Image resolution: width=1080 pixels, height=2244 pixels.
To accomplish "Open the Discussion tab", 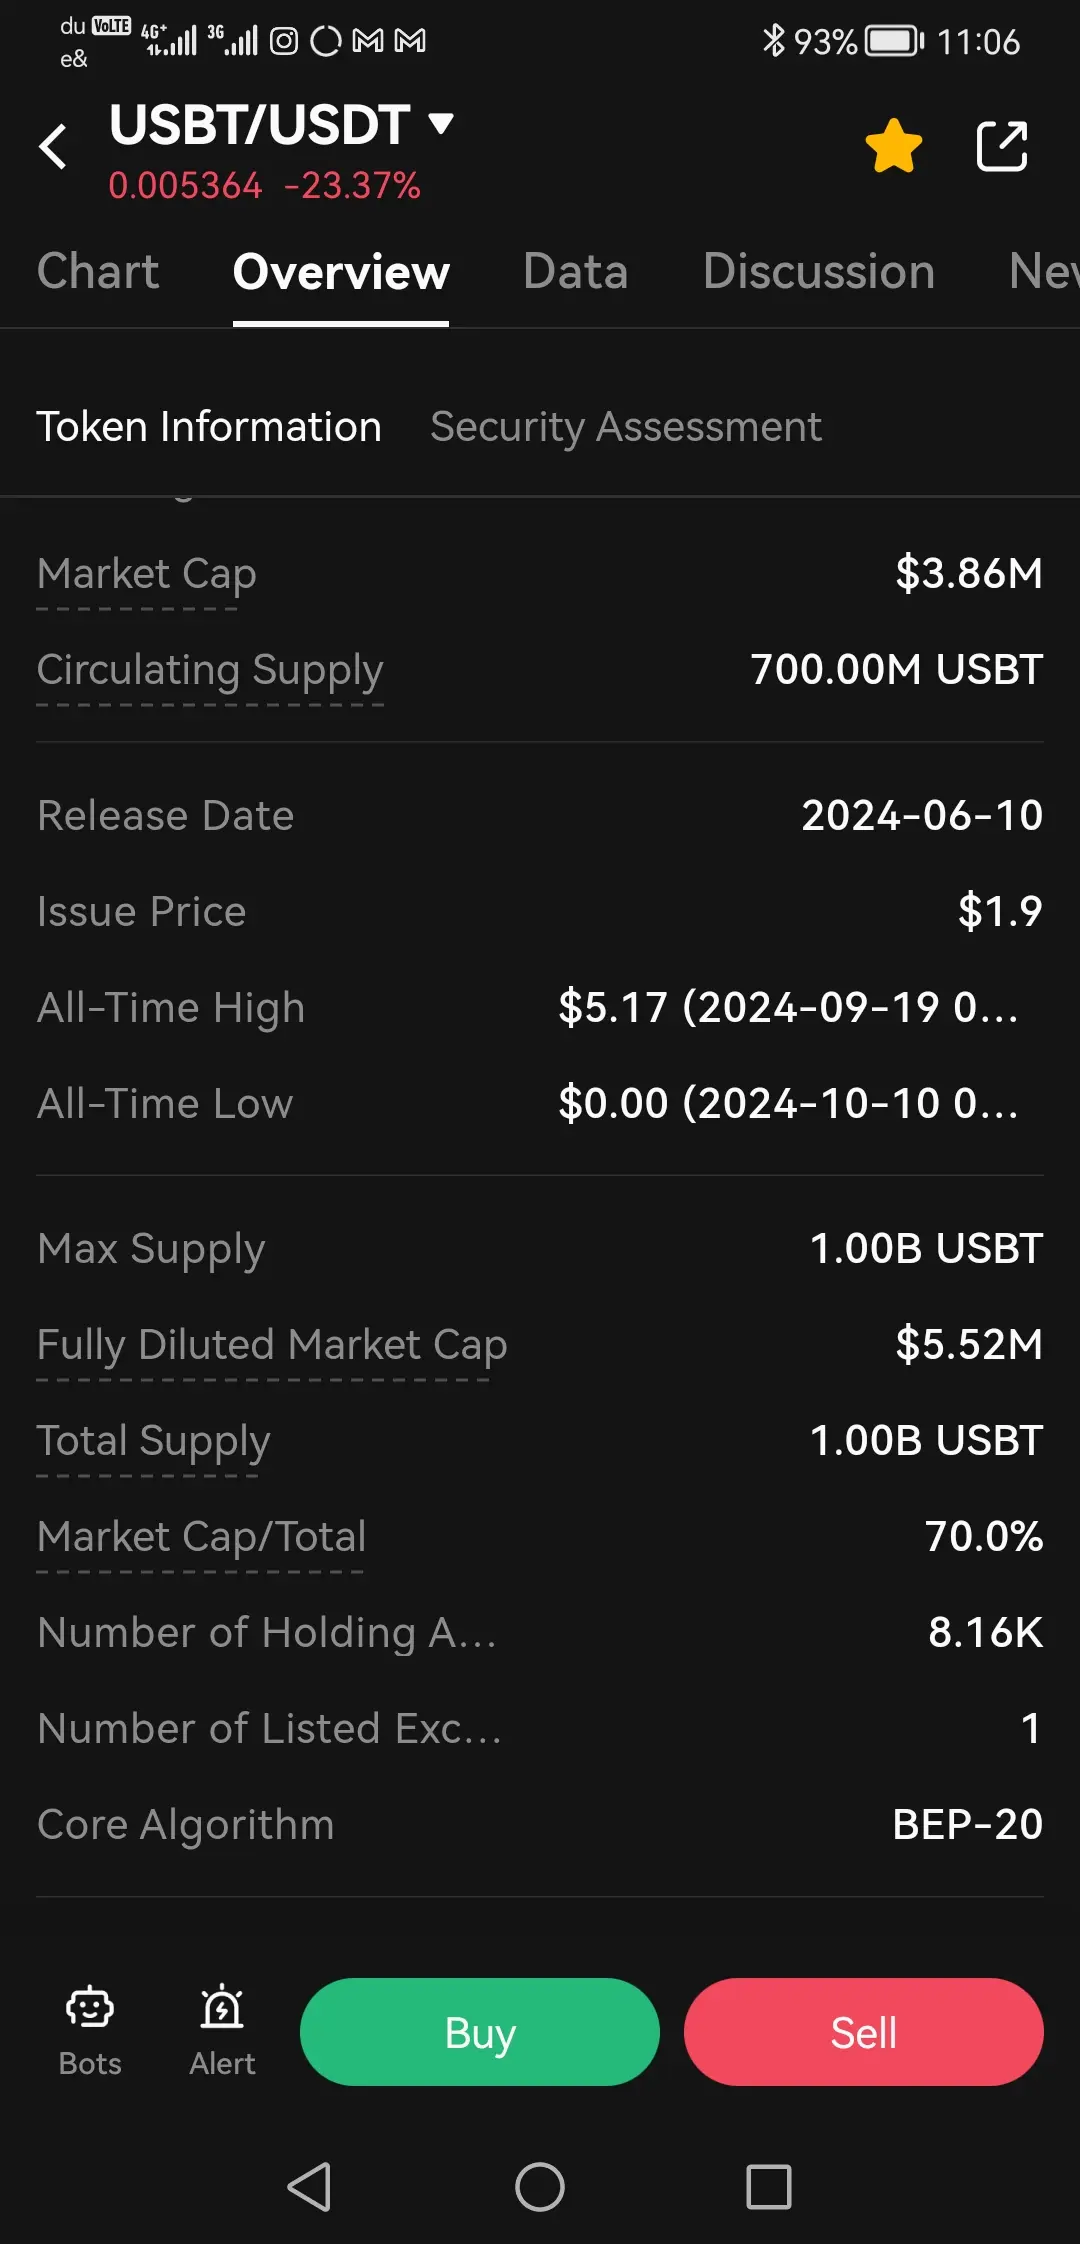I will coord(819,271).
